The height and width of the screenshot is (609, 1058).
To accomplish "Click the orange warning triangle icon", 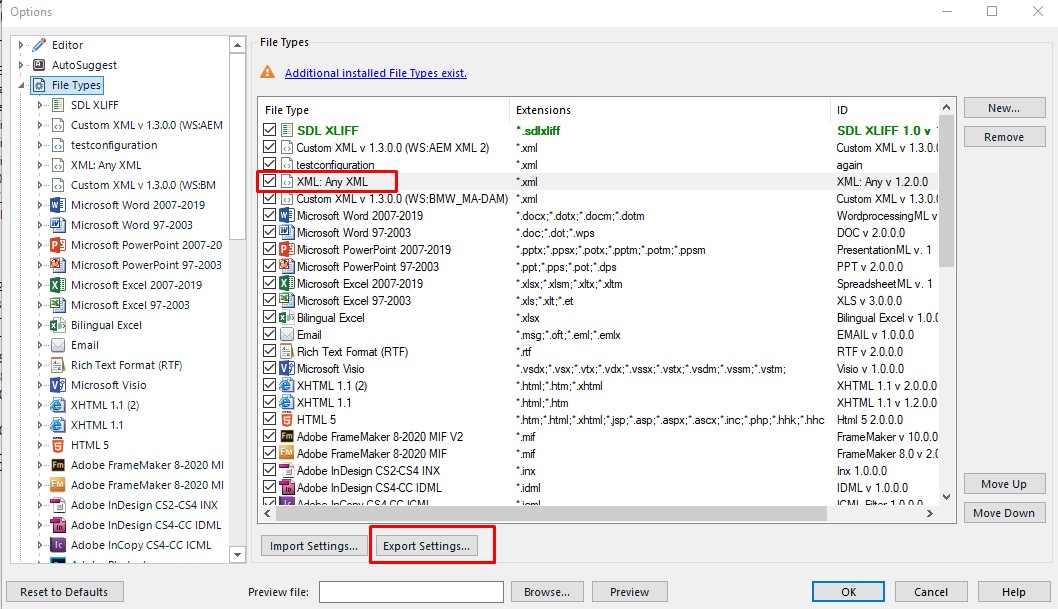I will coord(268,72).
